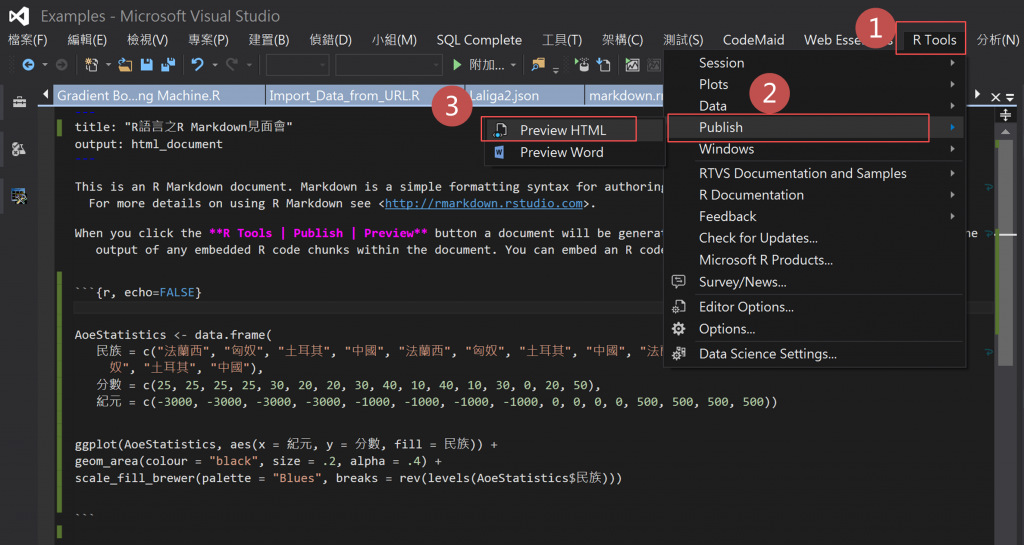Open the solution platforms combo box
The width and height of the screenshot is (1024, 545).
(x=389, y=65)
